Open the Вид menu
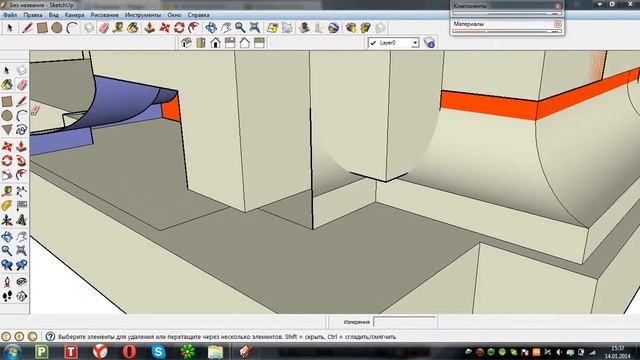This screenshot has height=360, width=640. [x=53, y=15]
